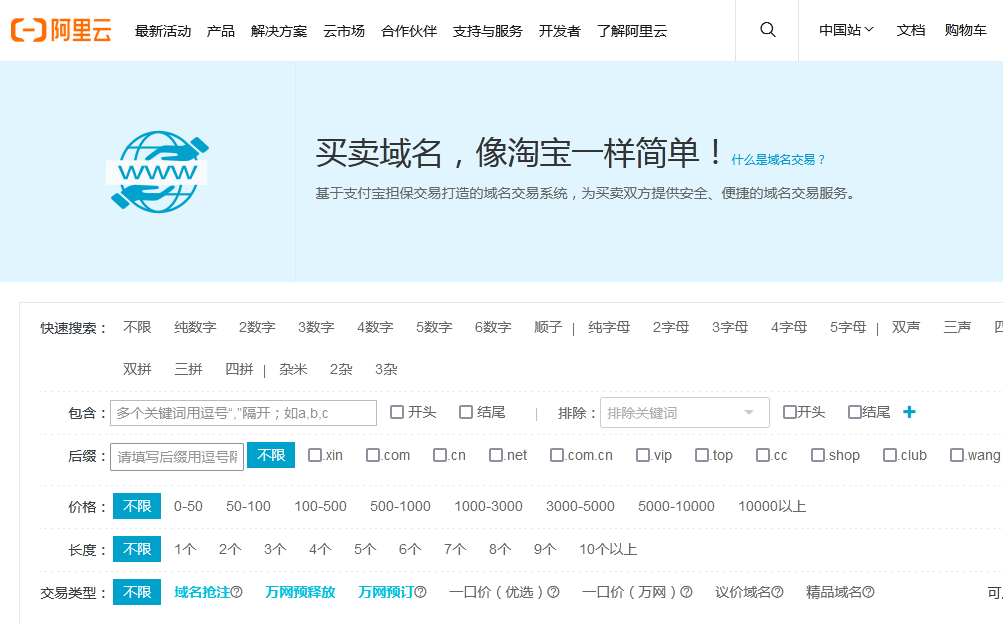Filter by 域名抢注 transaction type
1003x624 pixels.
tap(202, 592)
